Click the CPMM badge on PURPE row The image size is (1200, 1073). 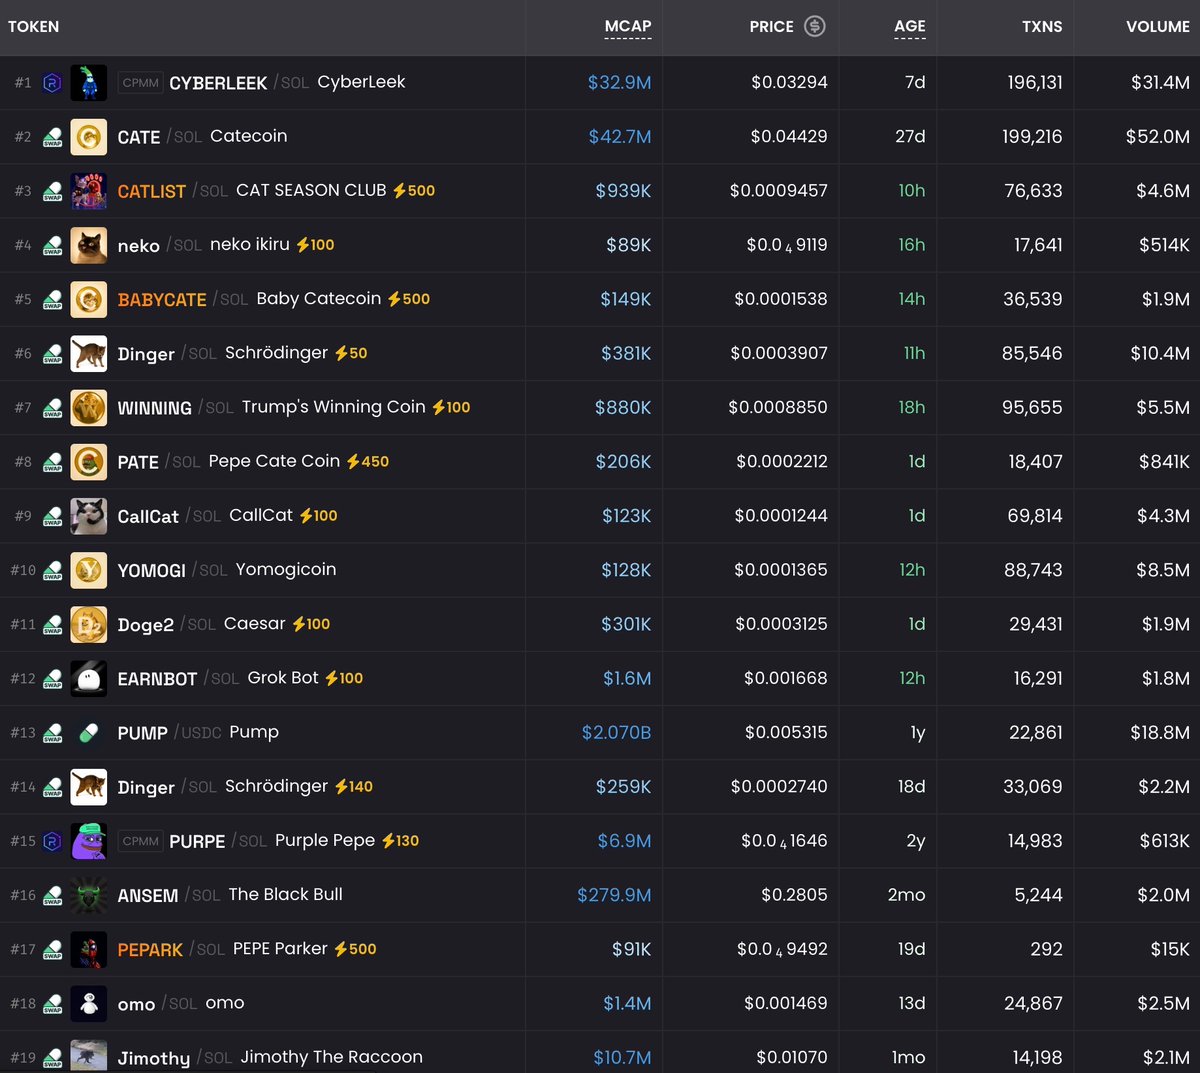[140, 841]
